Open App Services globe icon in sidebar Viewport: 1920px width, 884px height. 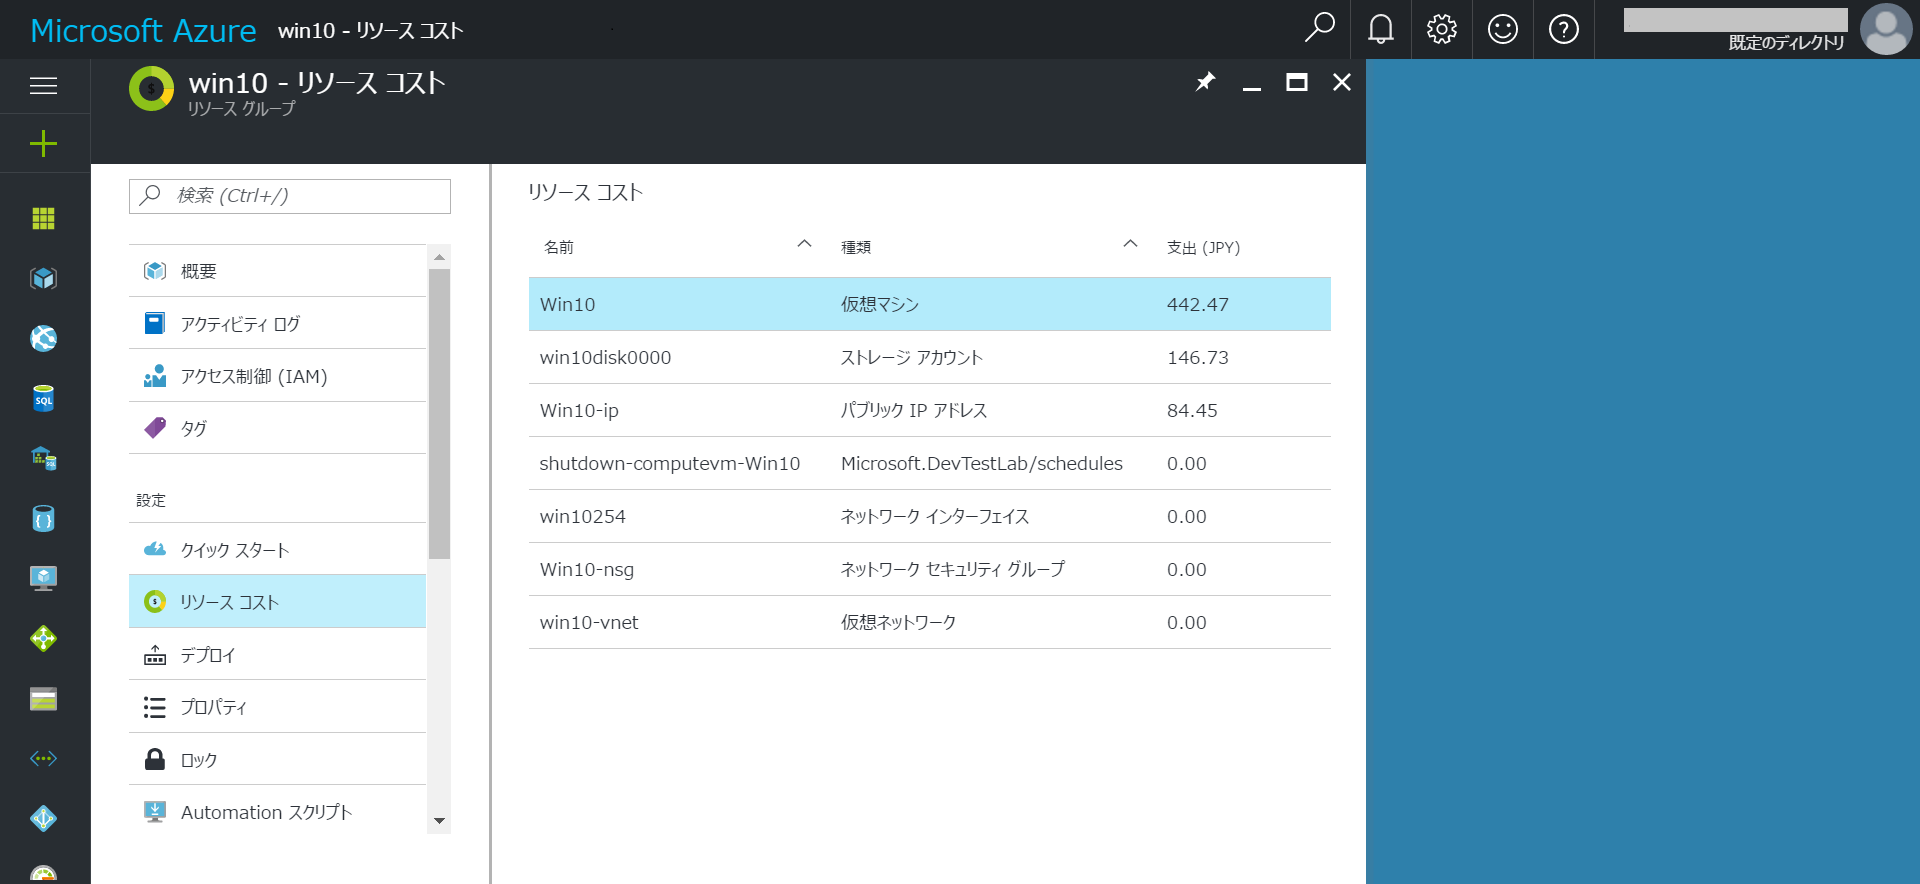click(43, 338)
